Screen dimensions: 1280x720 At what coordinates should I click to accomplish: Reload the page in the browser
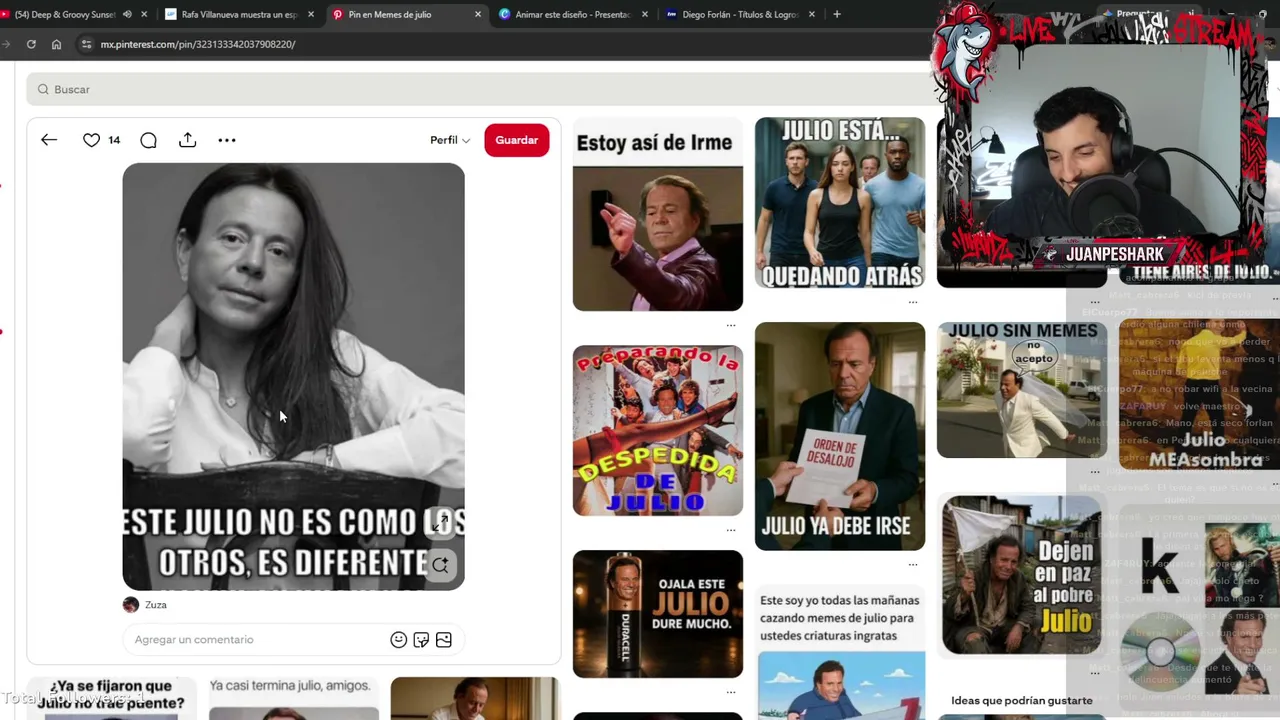point(31,44)
